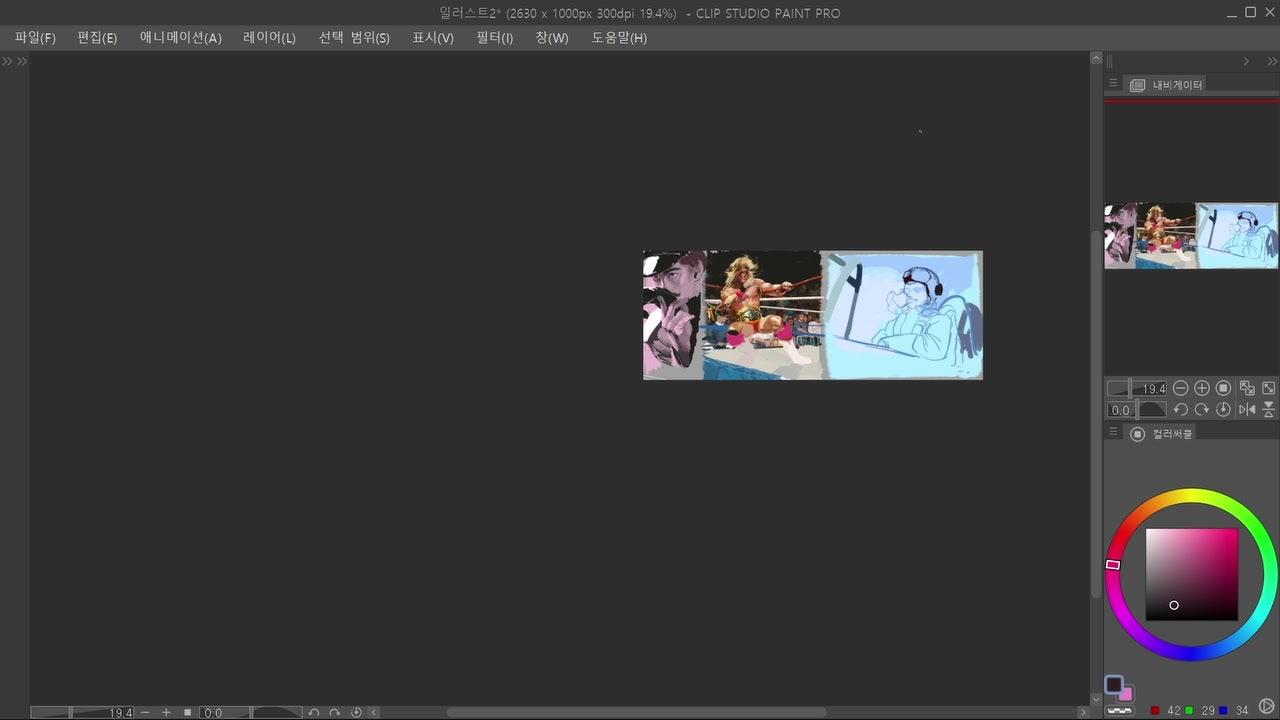Image resolution: width=1280 pixels, height=720 pixels.
Task: Open the 파일(F) menu
Action: 35,38
